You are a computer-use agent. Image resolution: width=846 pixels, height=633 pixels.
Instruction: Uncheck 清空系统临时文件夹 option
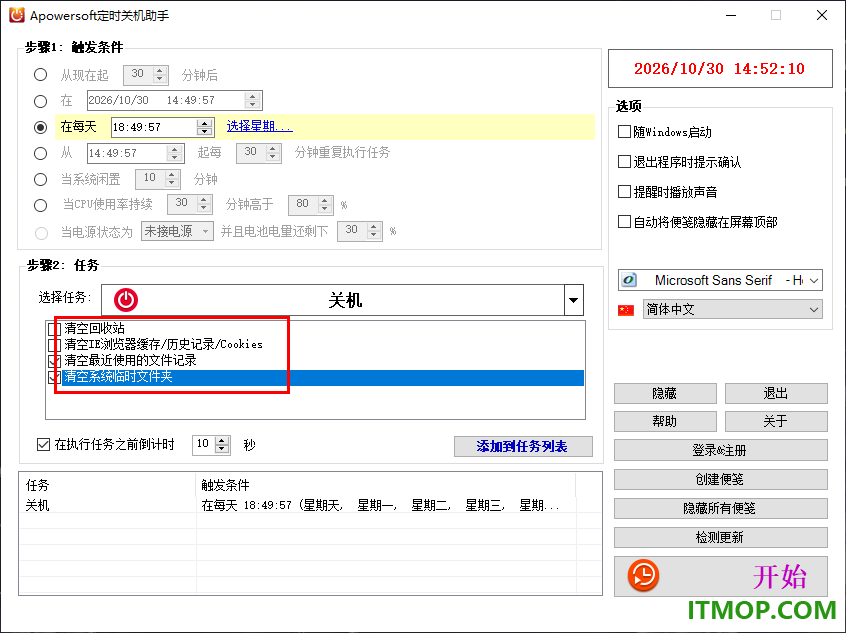54,377
